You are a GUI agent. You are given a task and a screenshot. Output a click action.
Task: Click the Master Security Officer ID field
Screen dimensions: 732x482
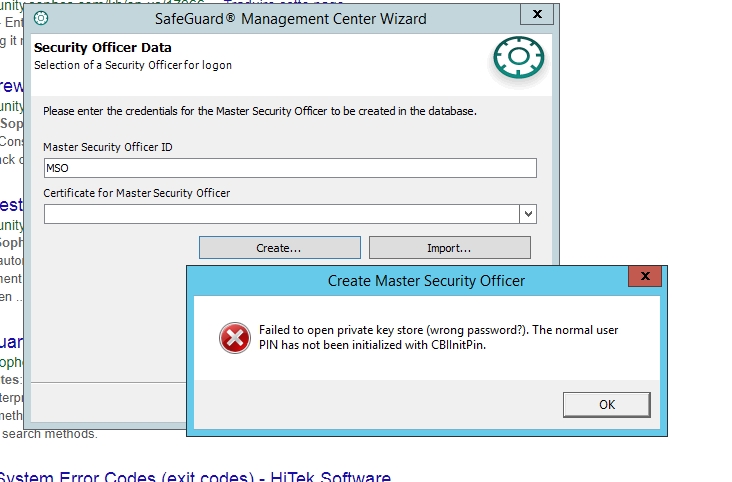[x=290, y=168]
